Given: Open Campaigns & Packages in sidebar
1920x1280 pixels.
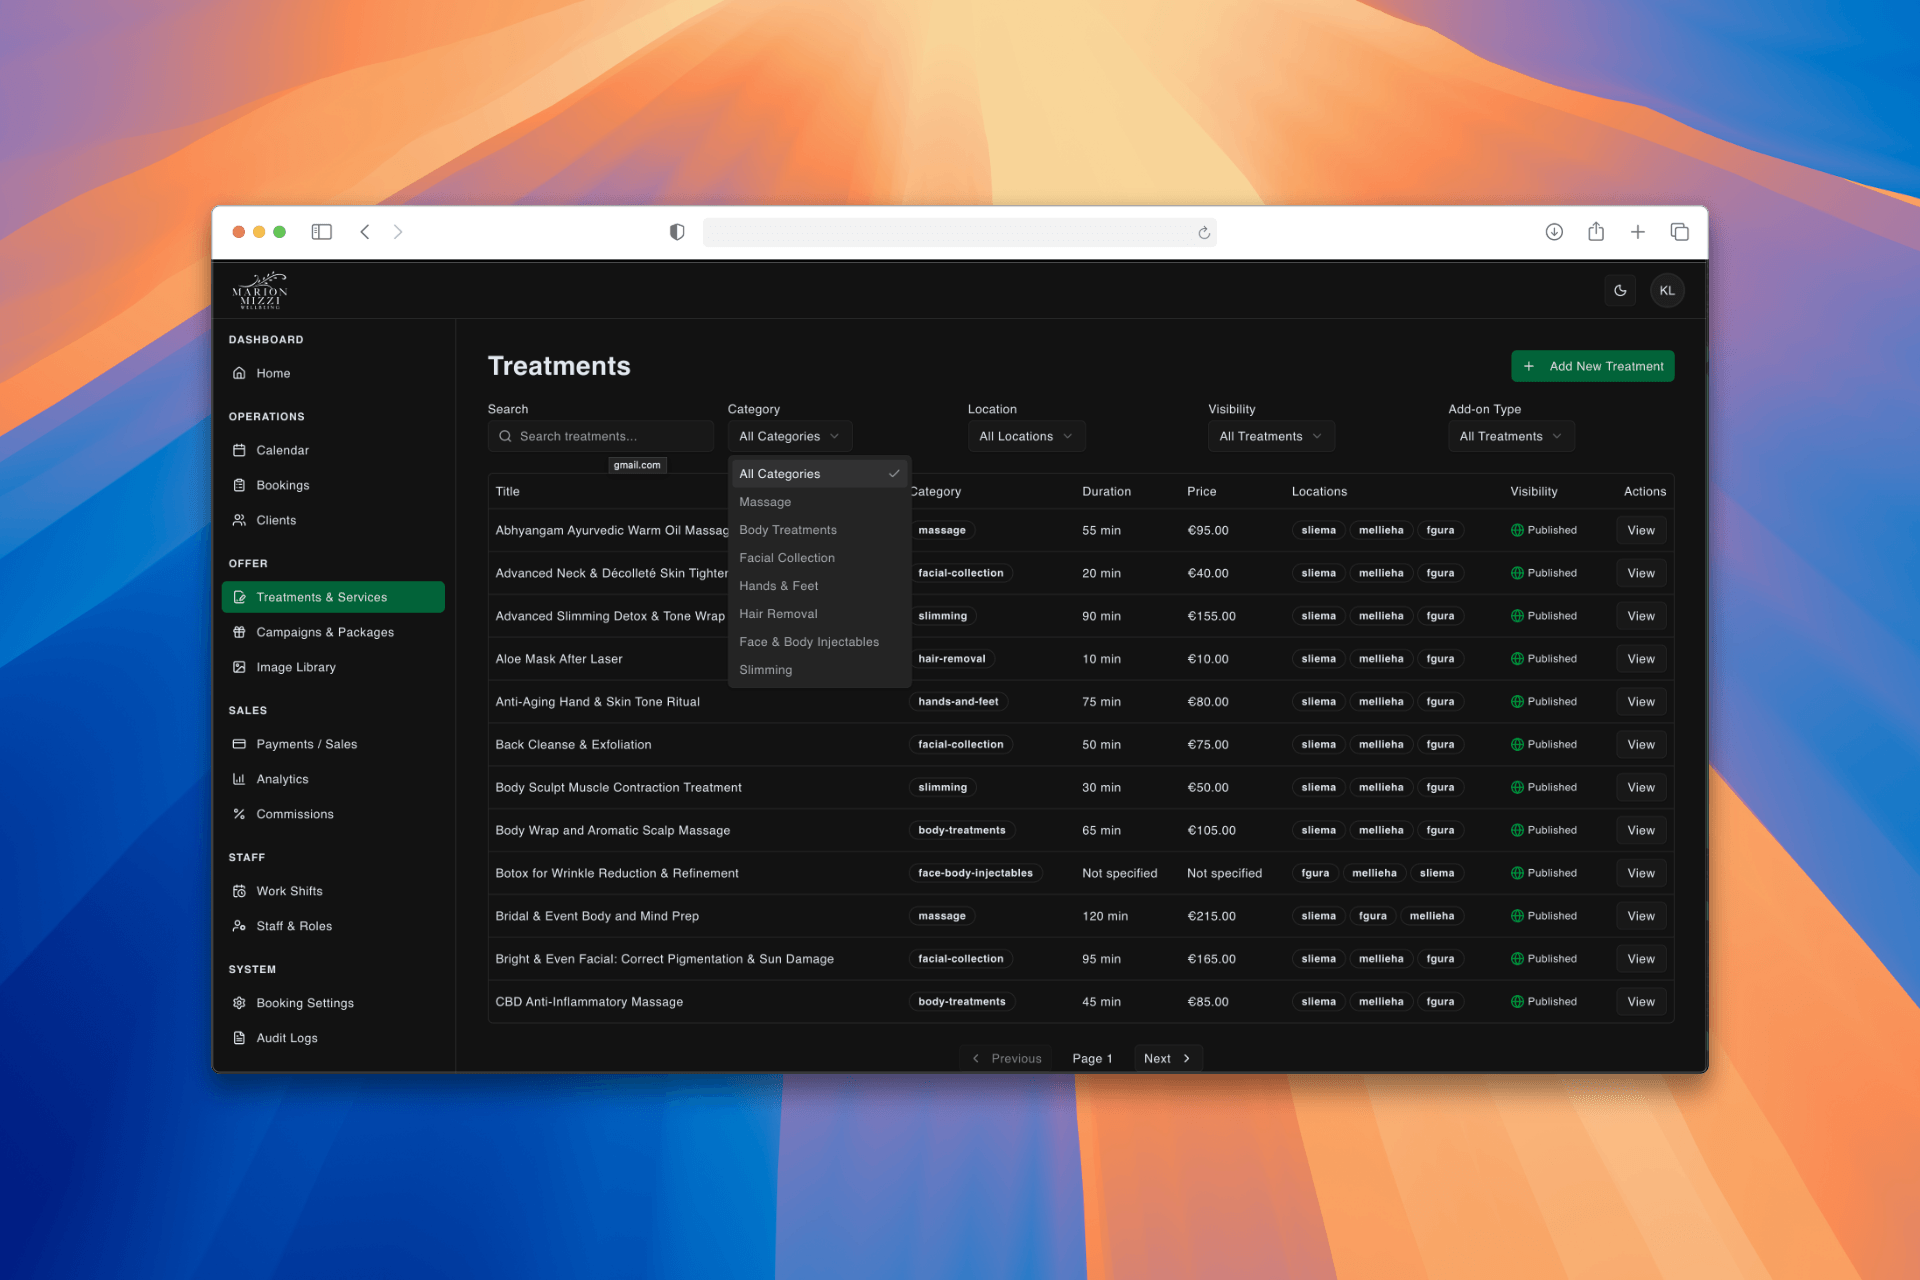Looking at the screenshot, I should point(325,632).
